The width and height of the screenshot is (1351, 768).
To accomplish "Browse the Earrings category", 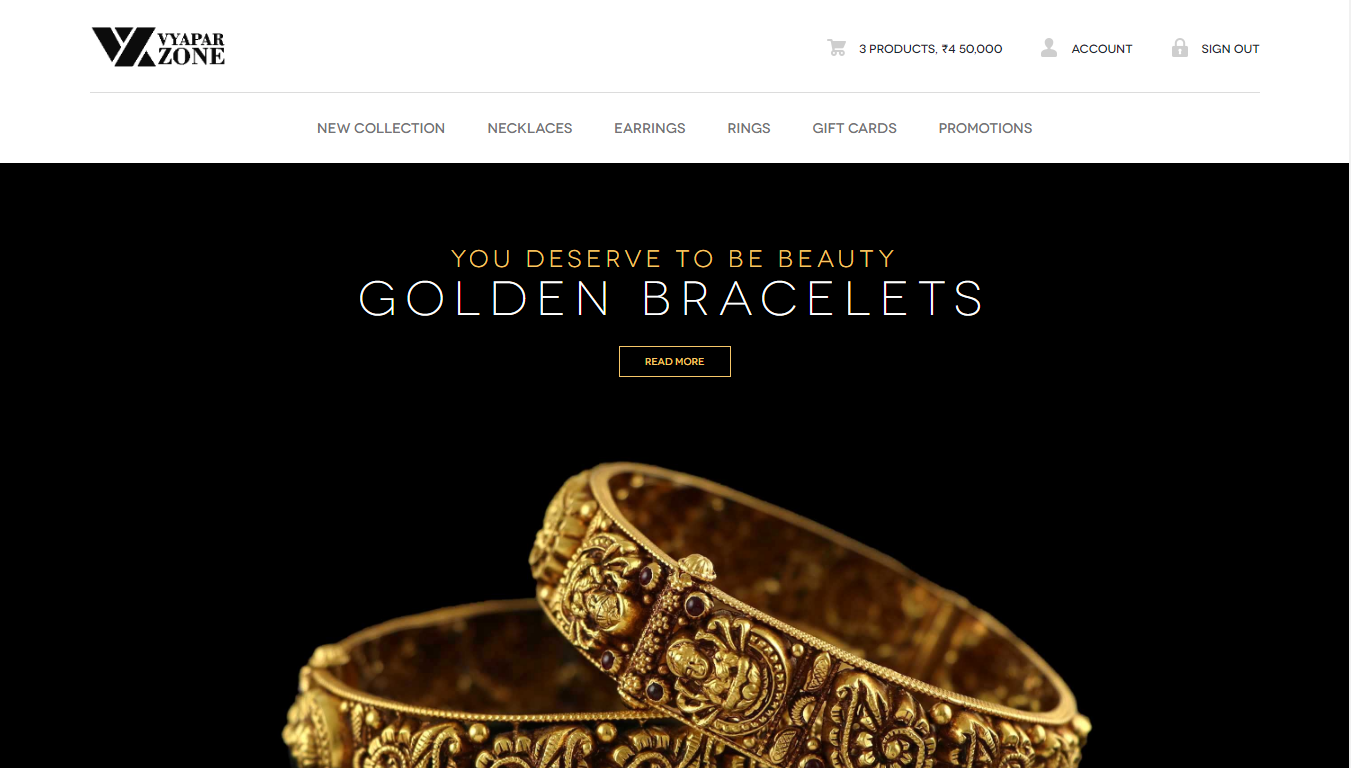I will coord(650,128).
